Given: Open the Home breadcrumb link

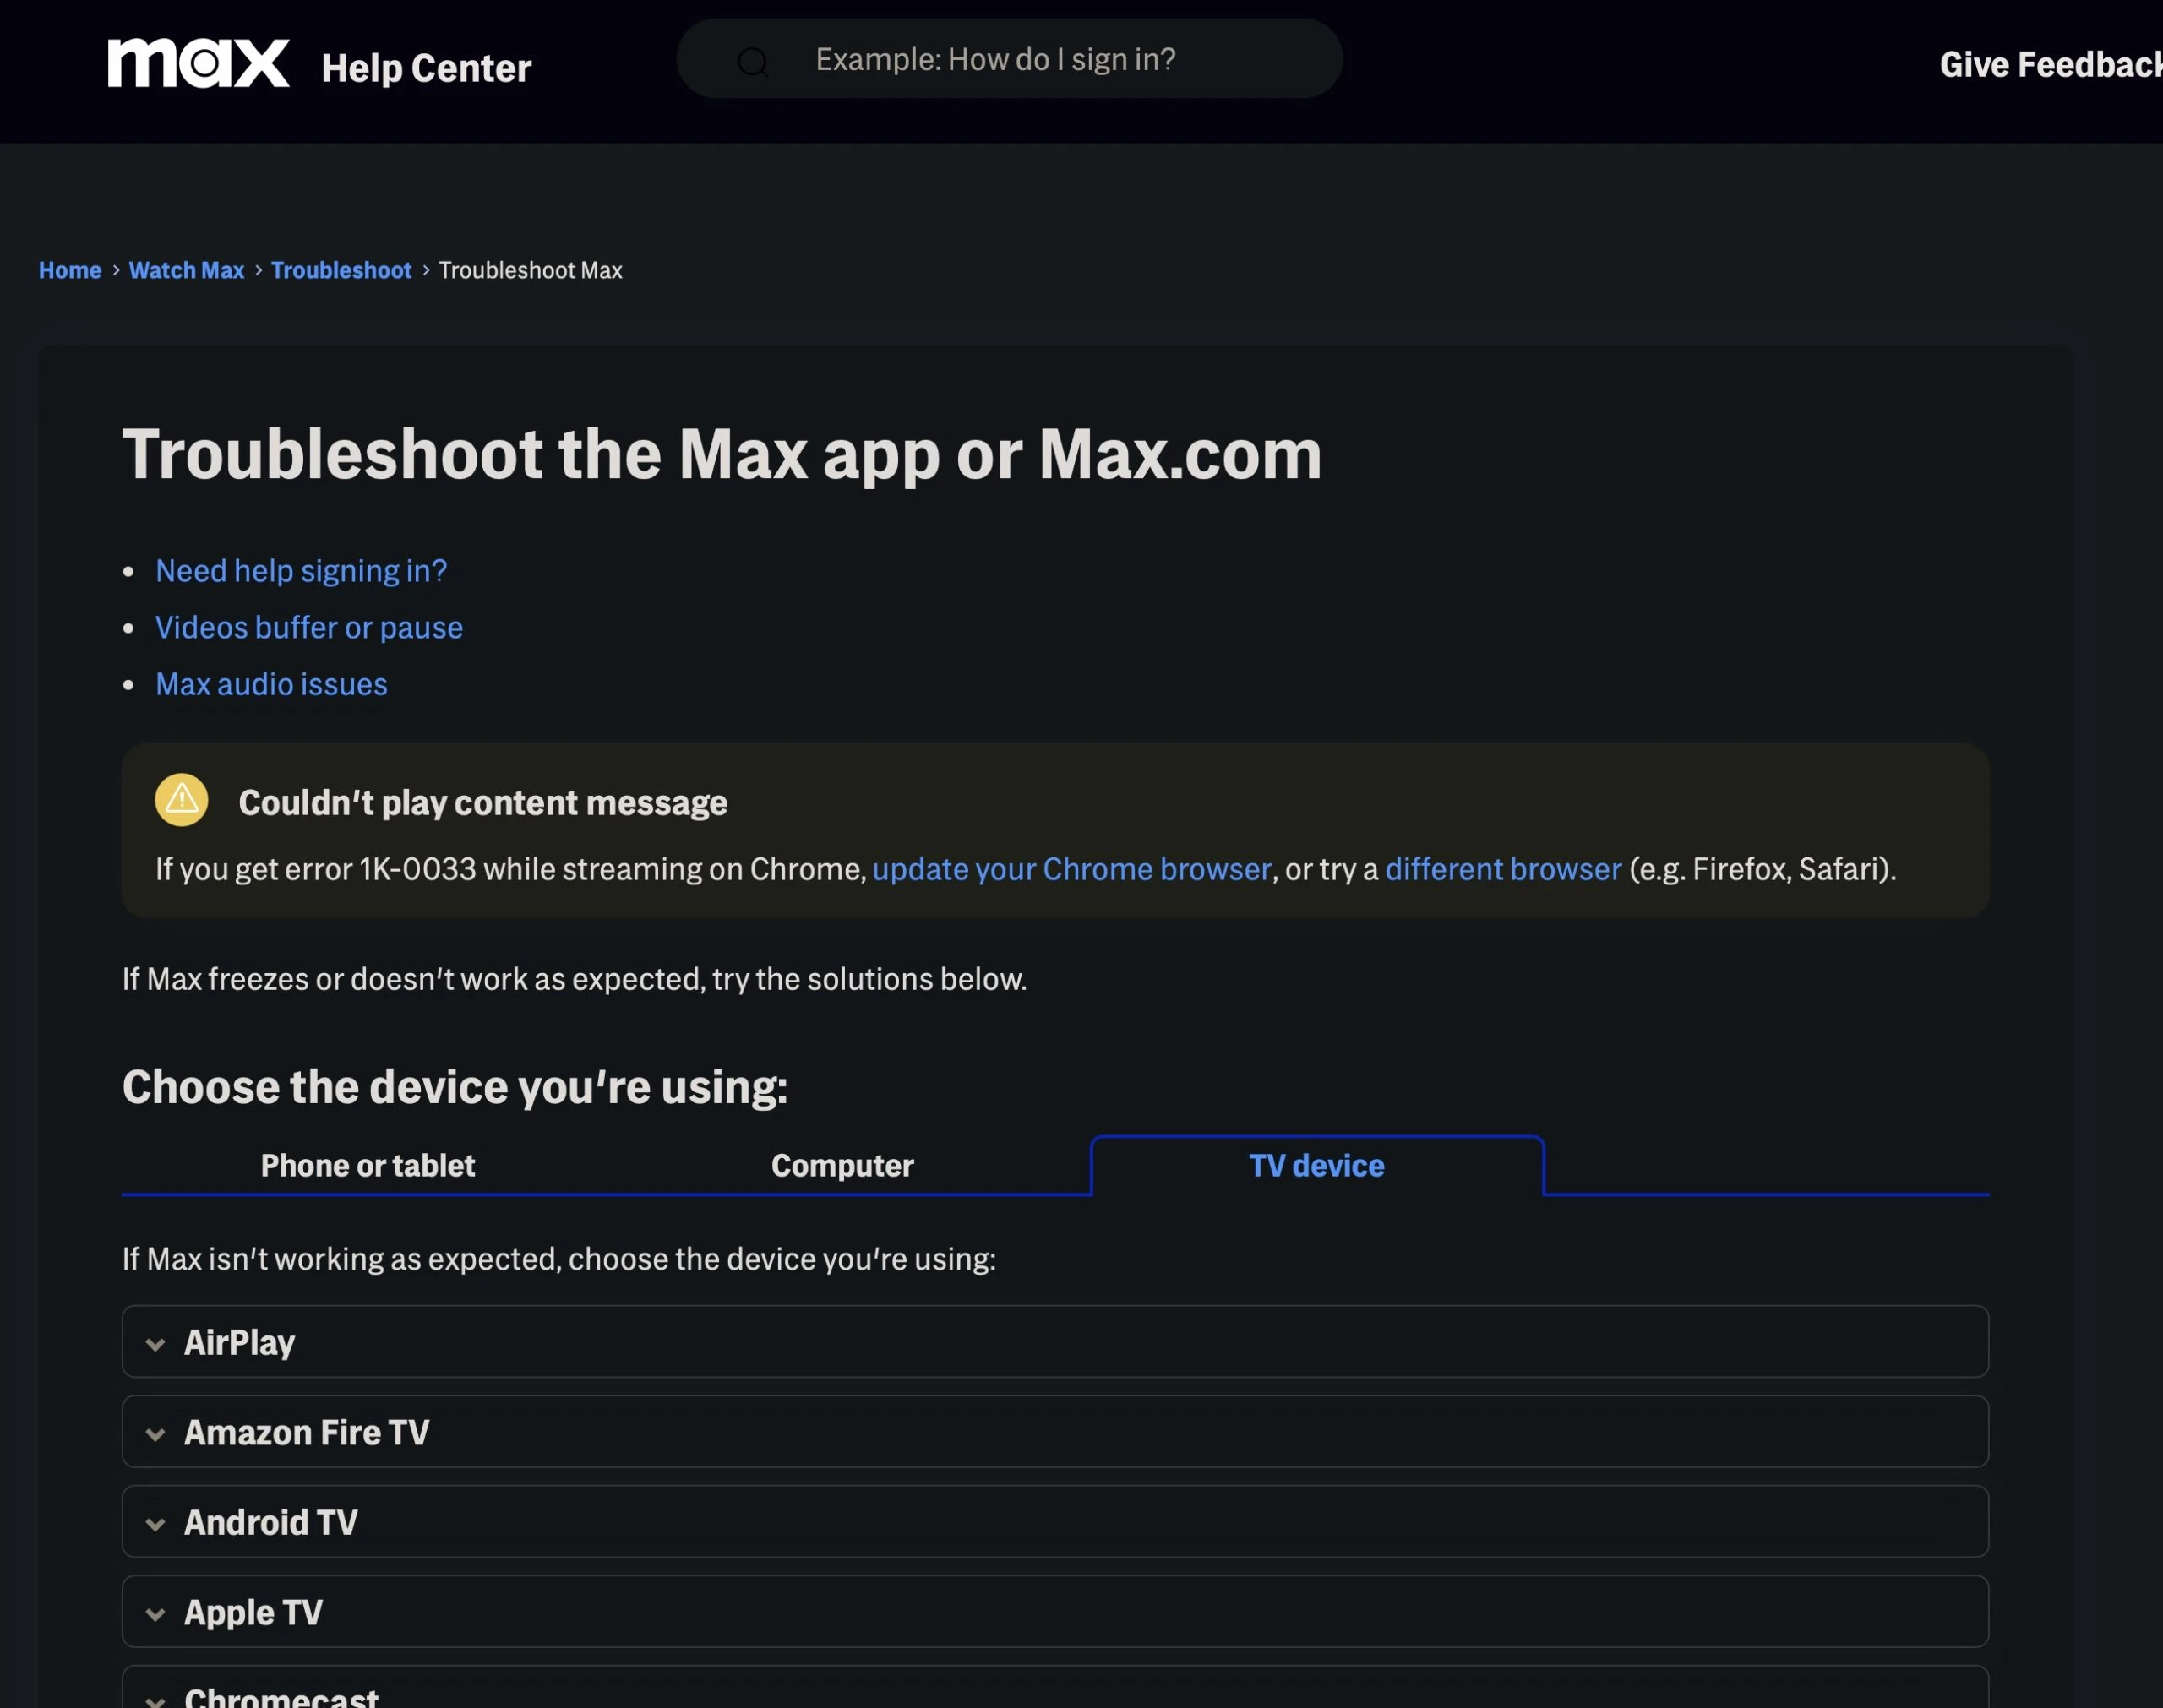Looking at the screenshot, I should click(x=70, y=270).
